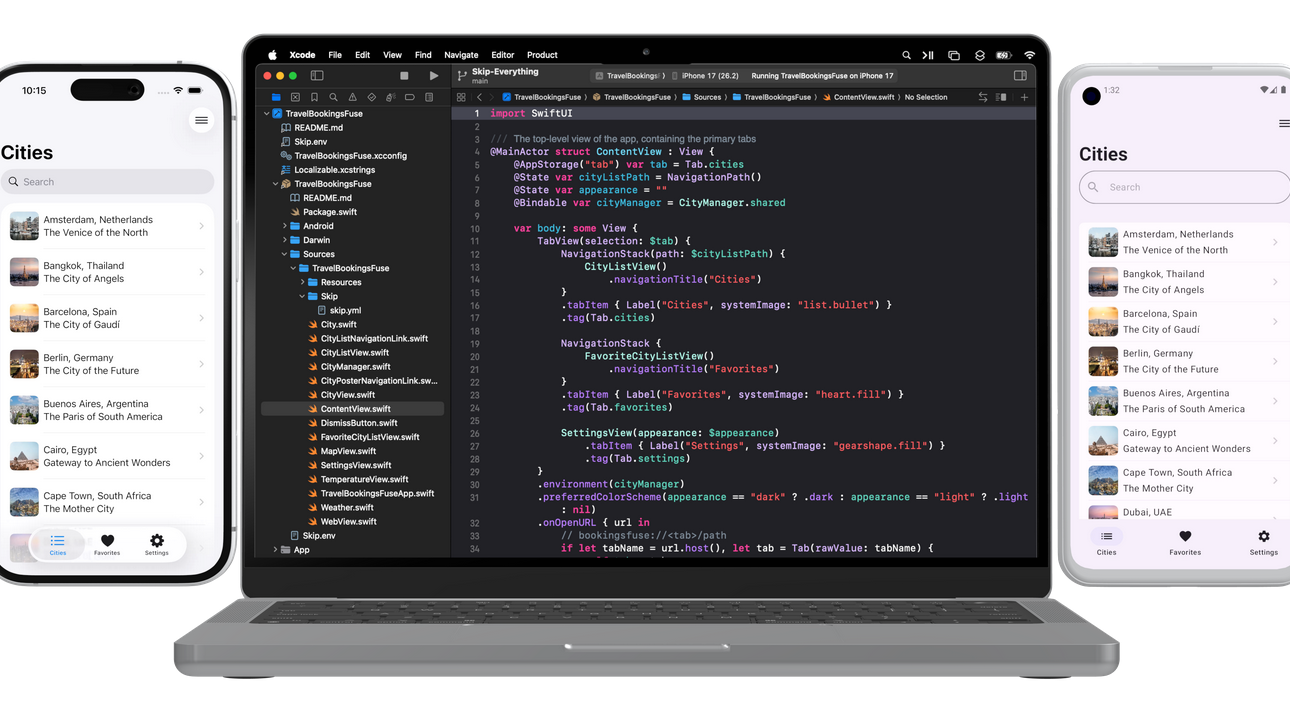This screenshot has height=705, width=1290.
Task: Add a new editor pane
Action: pyautogui.click(x=1024, y=98)
